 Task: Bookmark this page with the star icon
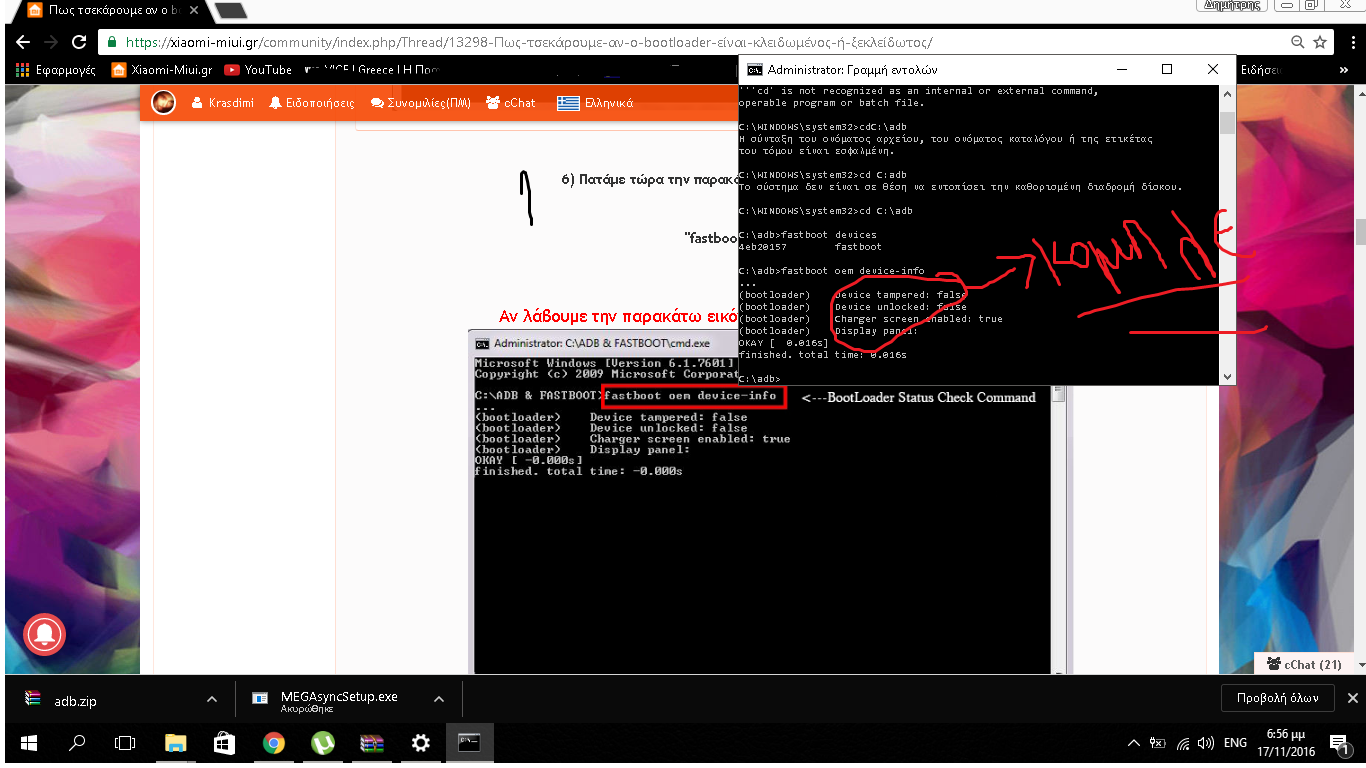[x=1320, y=43]
